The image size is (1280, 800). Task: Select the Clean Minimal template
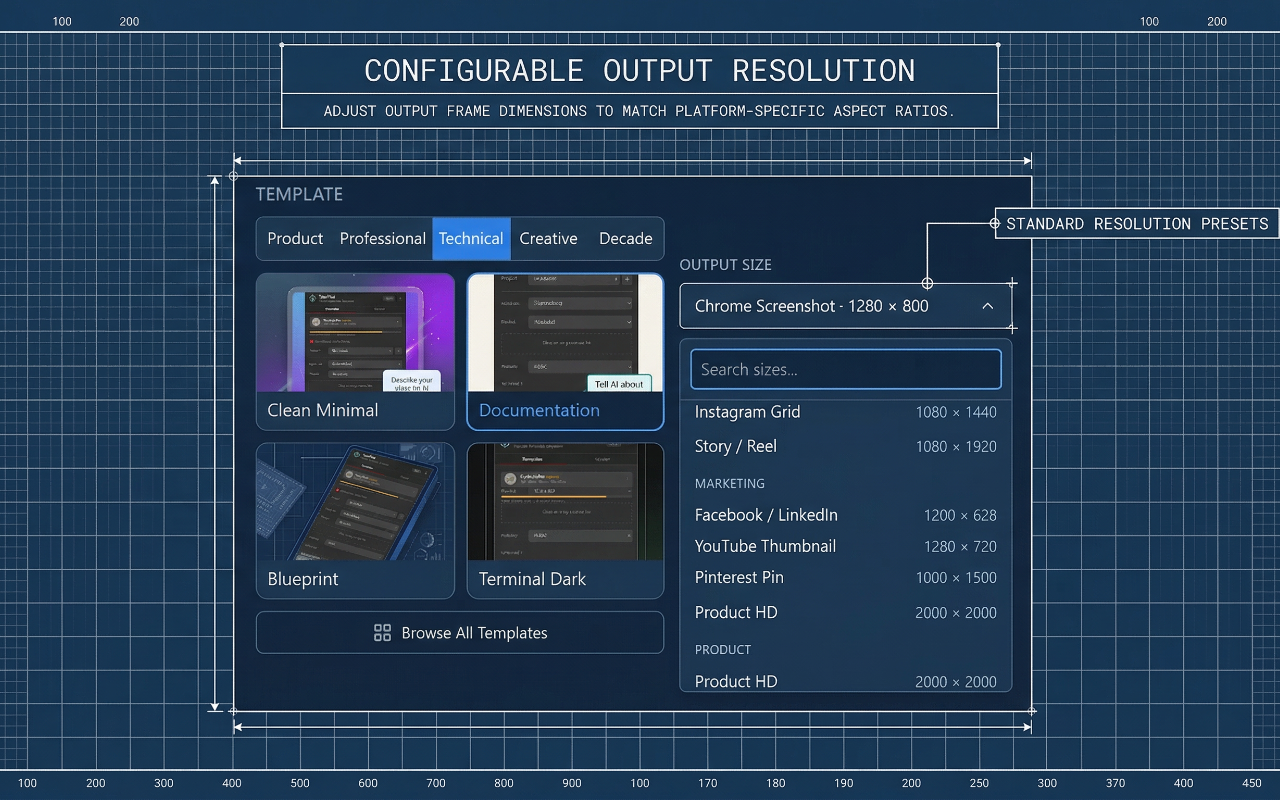(x=355, y=350)
